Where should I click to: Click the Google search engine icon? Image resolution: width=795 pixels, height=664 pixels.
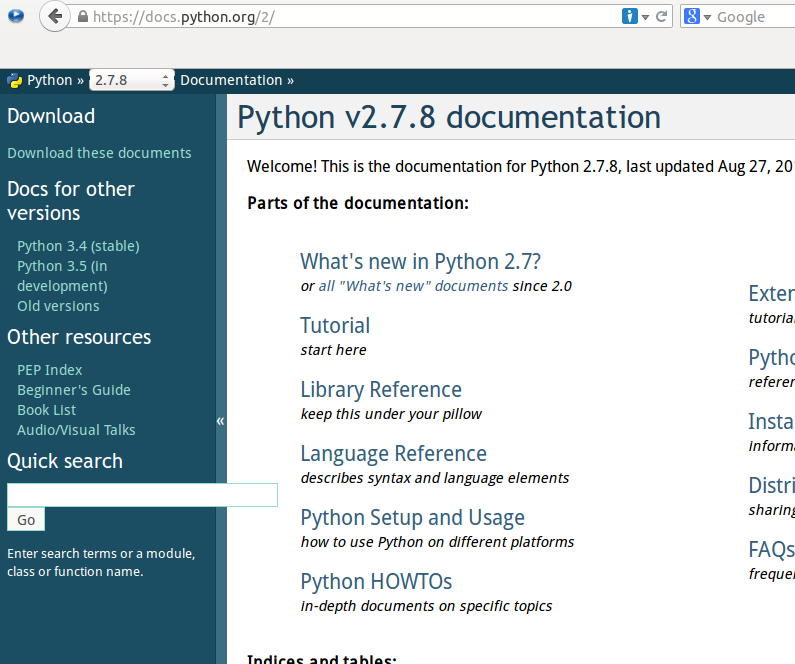click(692, 17)
